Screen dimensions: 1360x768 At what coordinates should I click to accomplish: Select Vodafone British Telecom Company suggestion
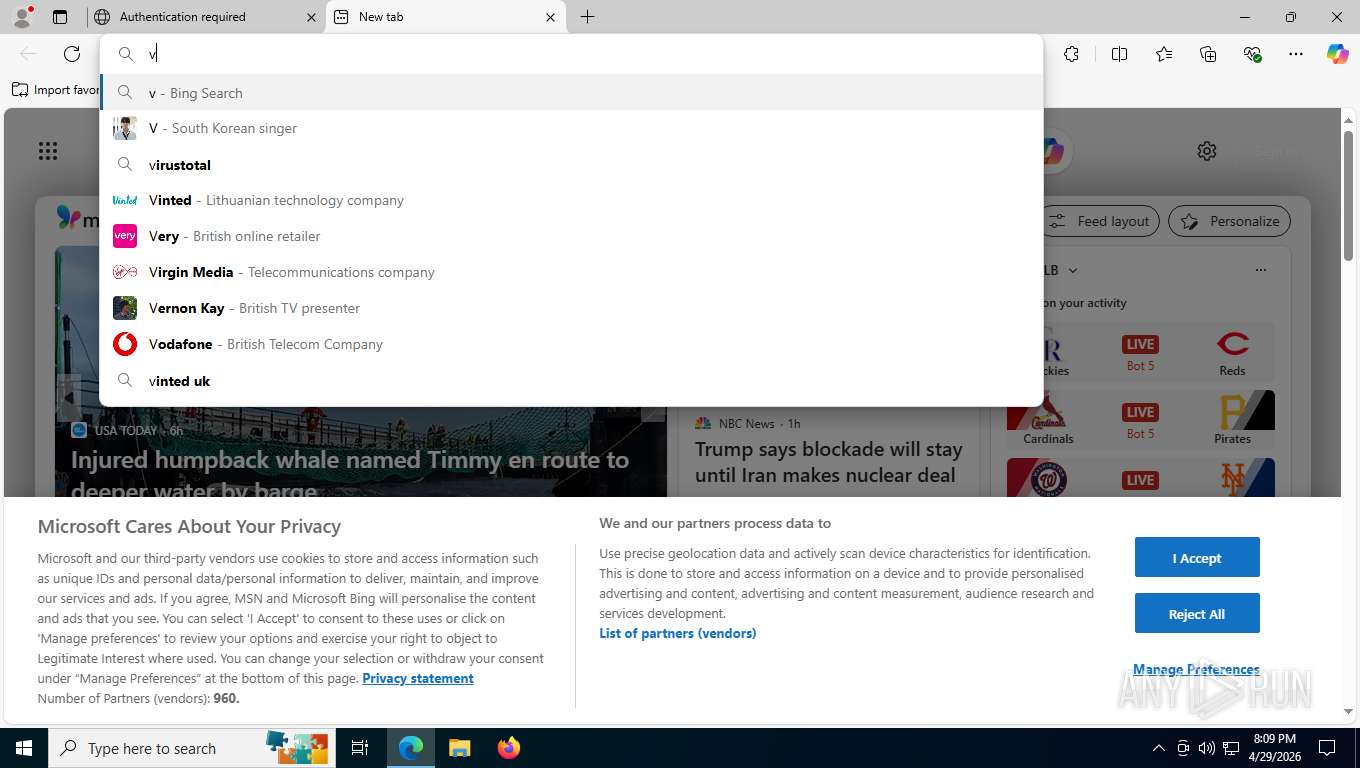pyautogui.click(x=571, y=344)
